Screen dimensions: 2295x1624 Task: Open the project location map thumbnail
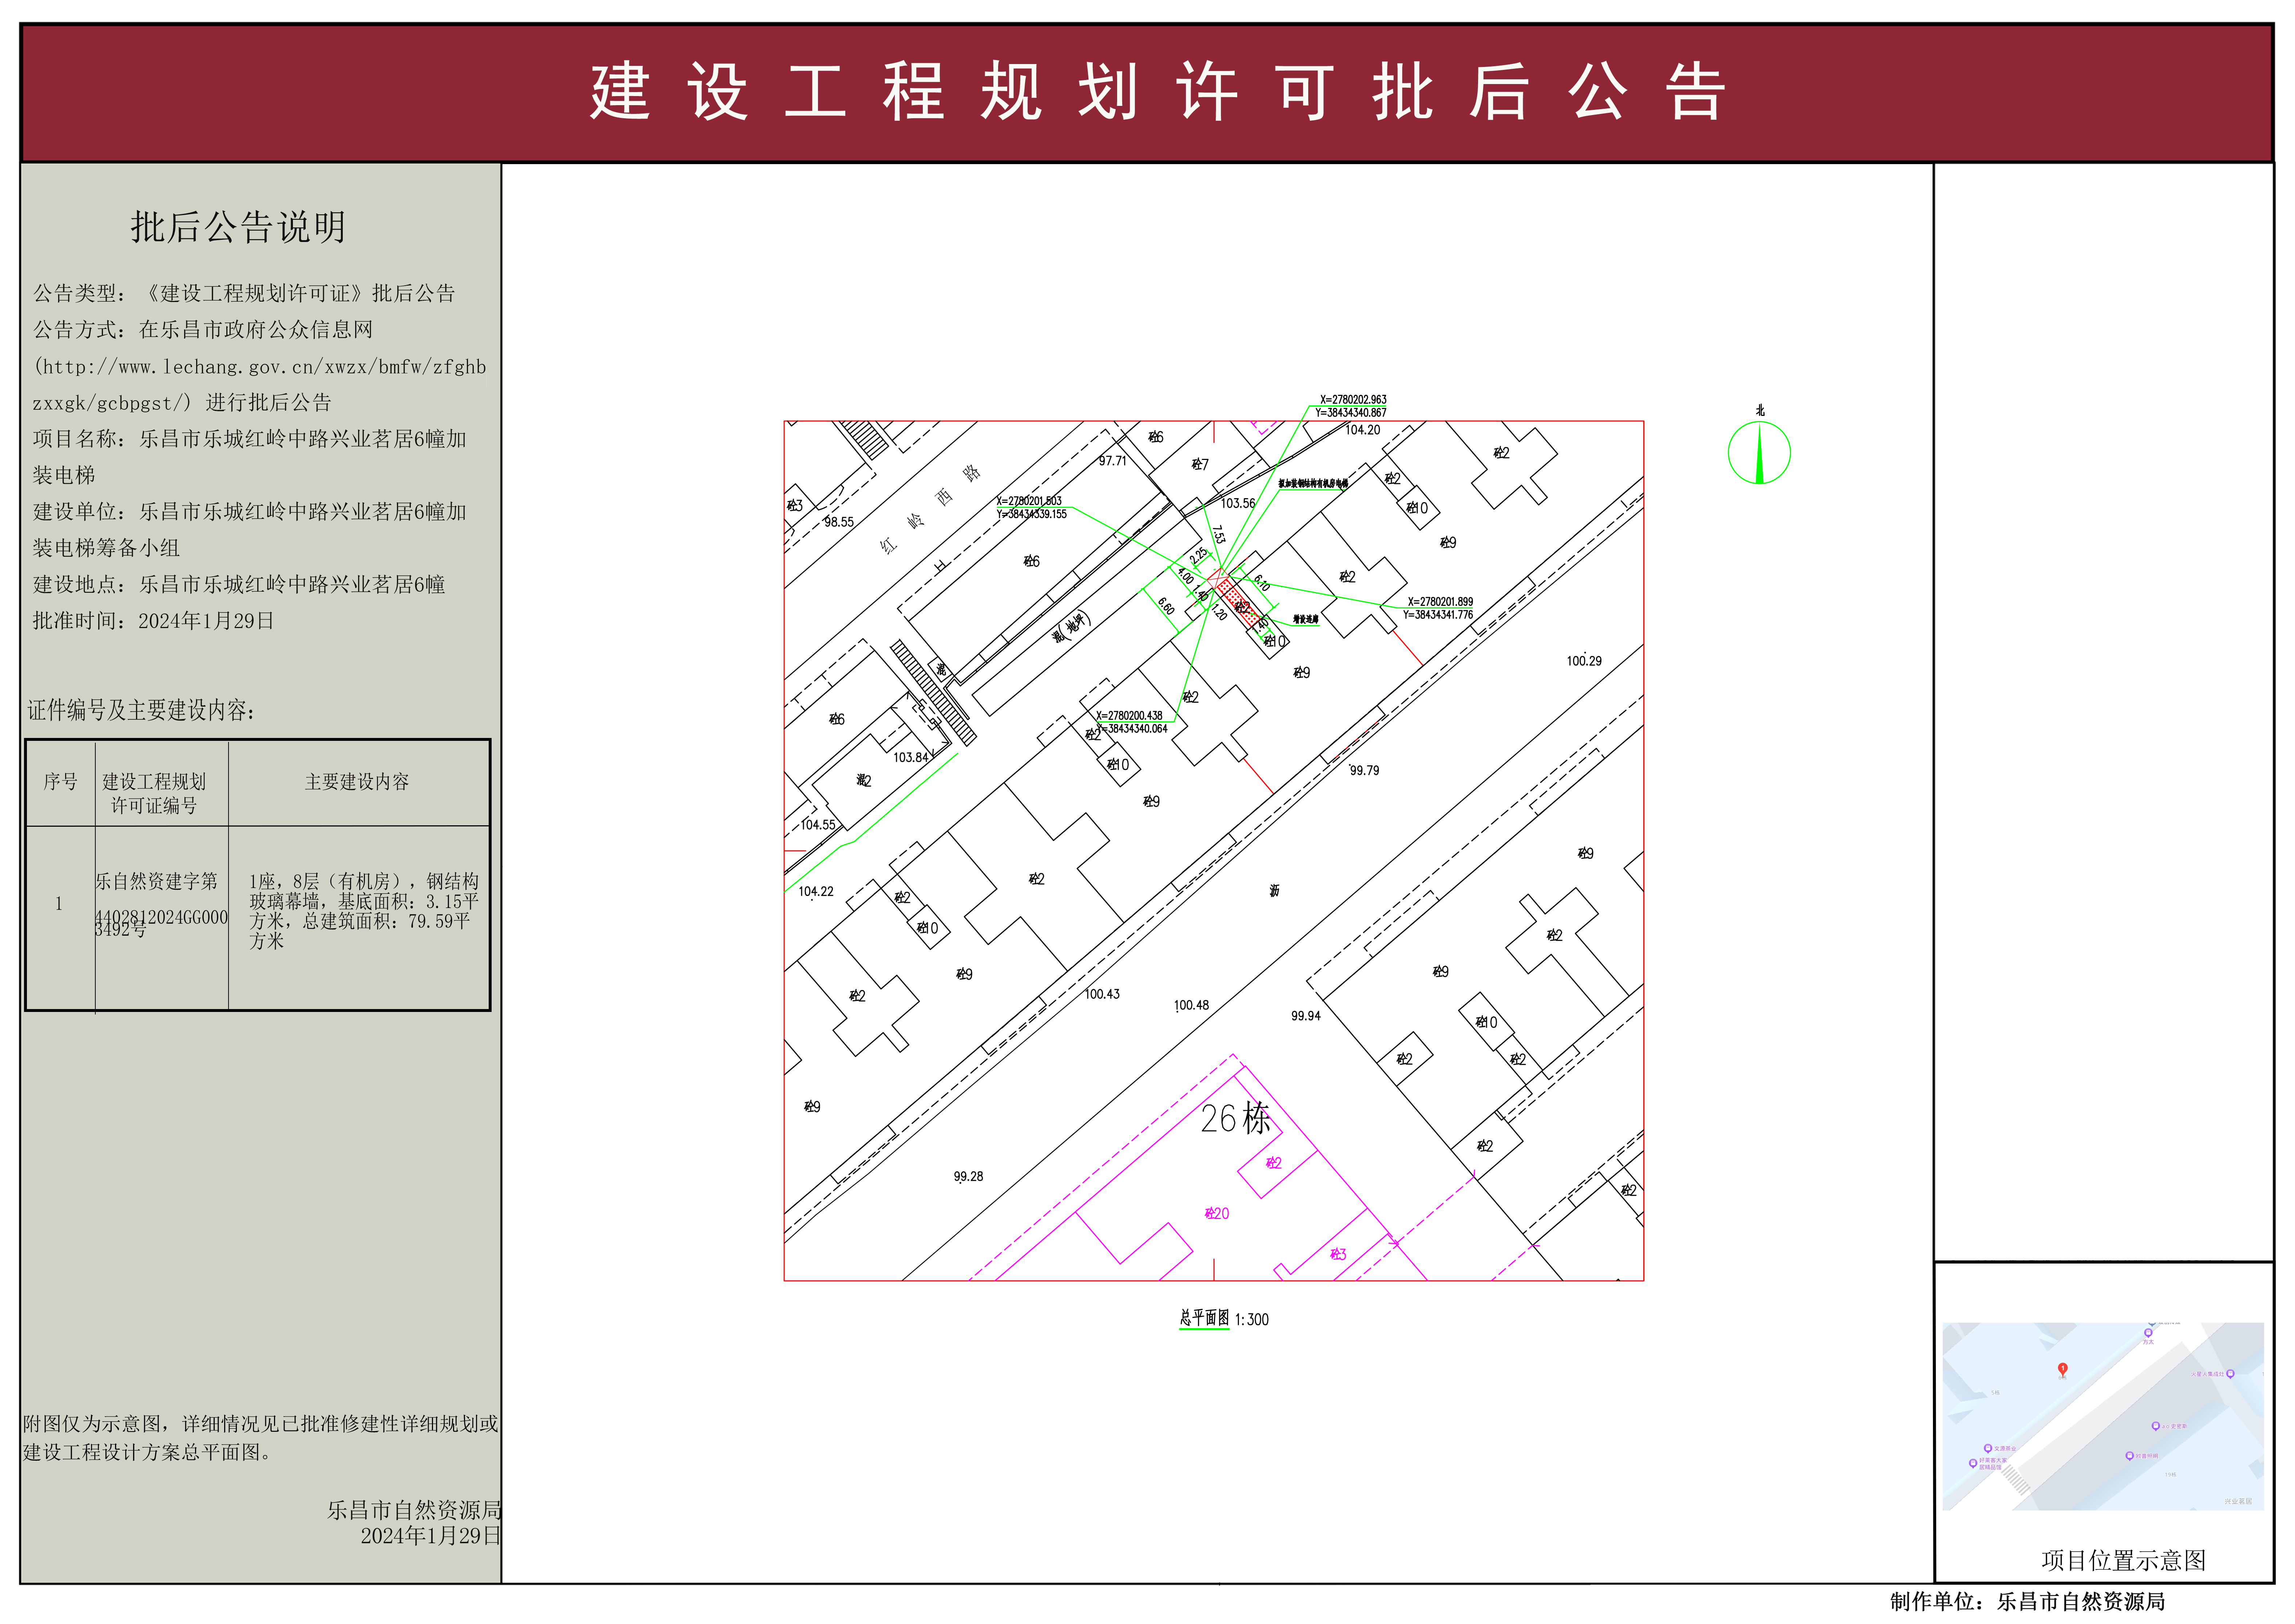click(x=2103, y=1416)
